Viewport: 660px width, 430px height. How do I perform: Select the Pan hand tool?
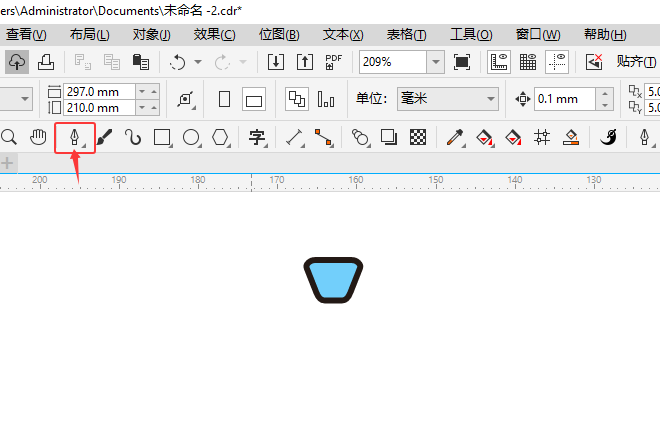click(38, 137)
